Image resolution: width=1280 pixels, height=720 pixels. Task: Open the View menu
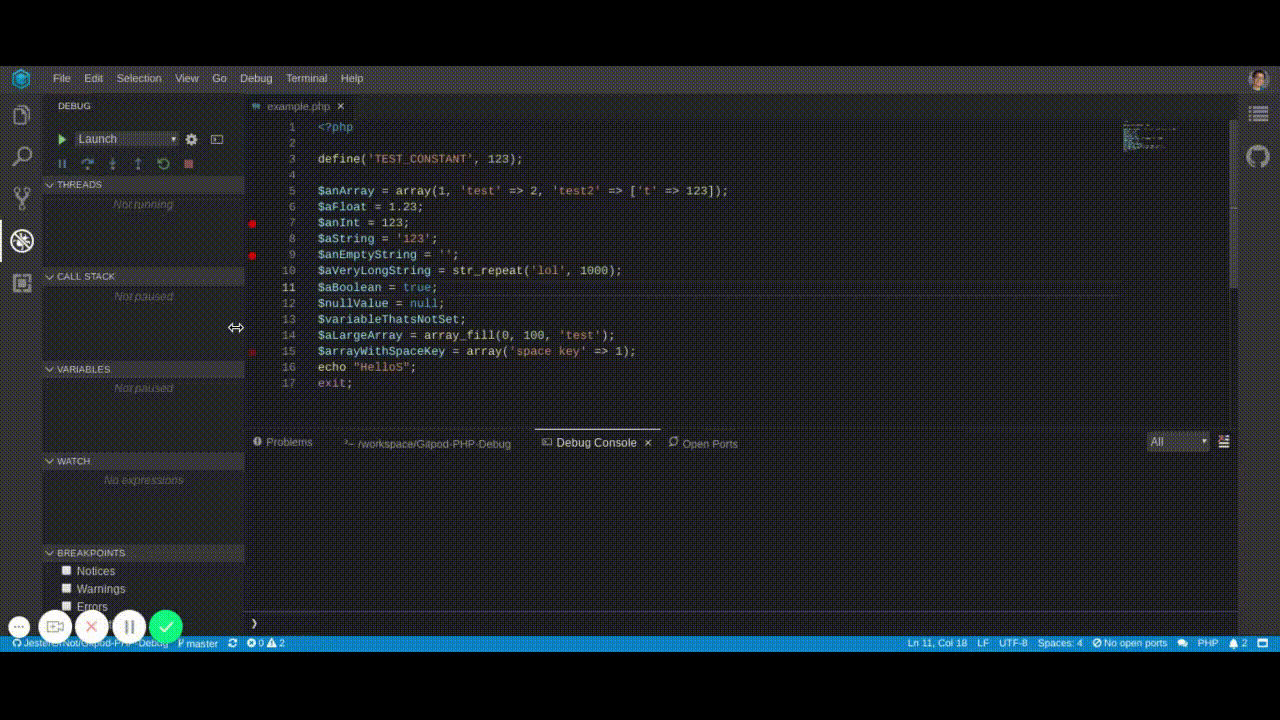point(187,78)
